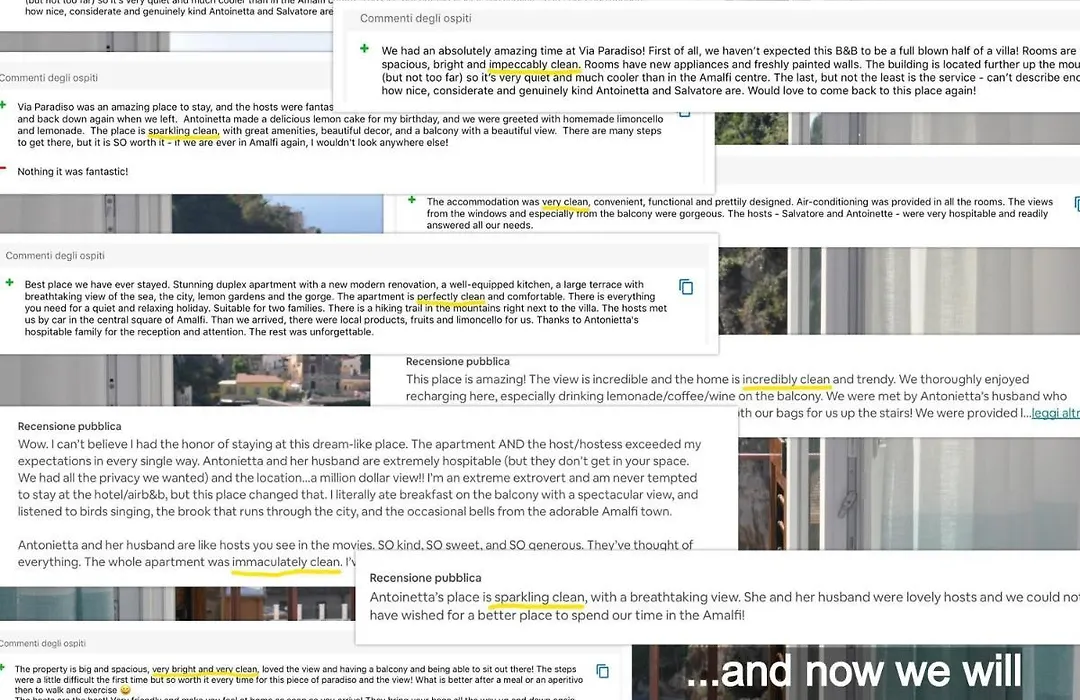This screenshot has height=700, width=1080.
Task: Click 'Commenti degli ospiti' heading above 'Via Paradiso was an amazing place'
Action: tap(48, 78)
